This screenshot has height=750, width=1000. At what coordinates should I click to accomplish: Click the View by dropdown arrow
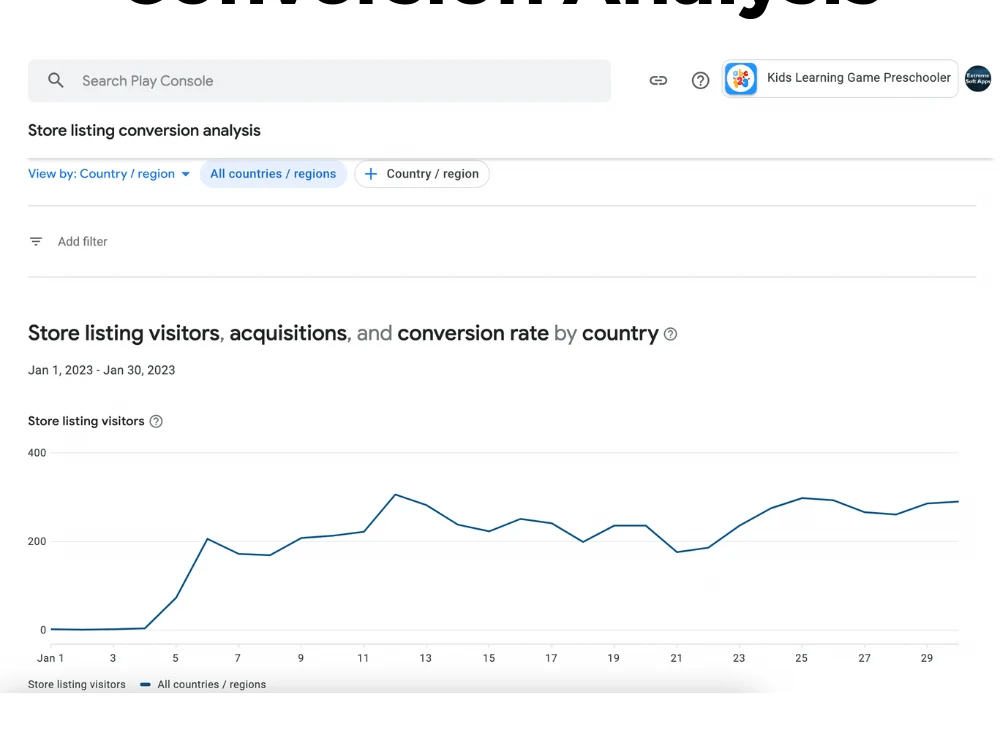click(186, 174)
